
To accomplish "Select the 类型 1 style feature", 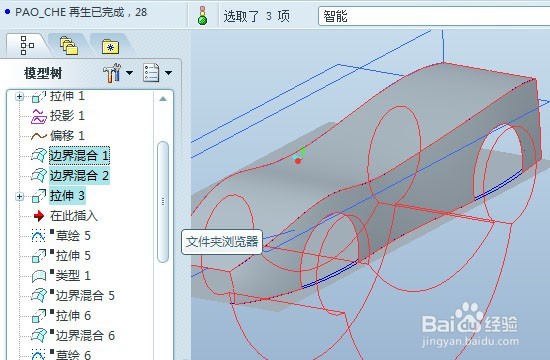I will click(x=73, y=275).
